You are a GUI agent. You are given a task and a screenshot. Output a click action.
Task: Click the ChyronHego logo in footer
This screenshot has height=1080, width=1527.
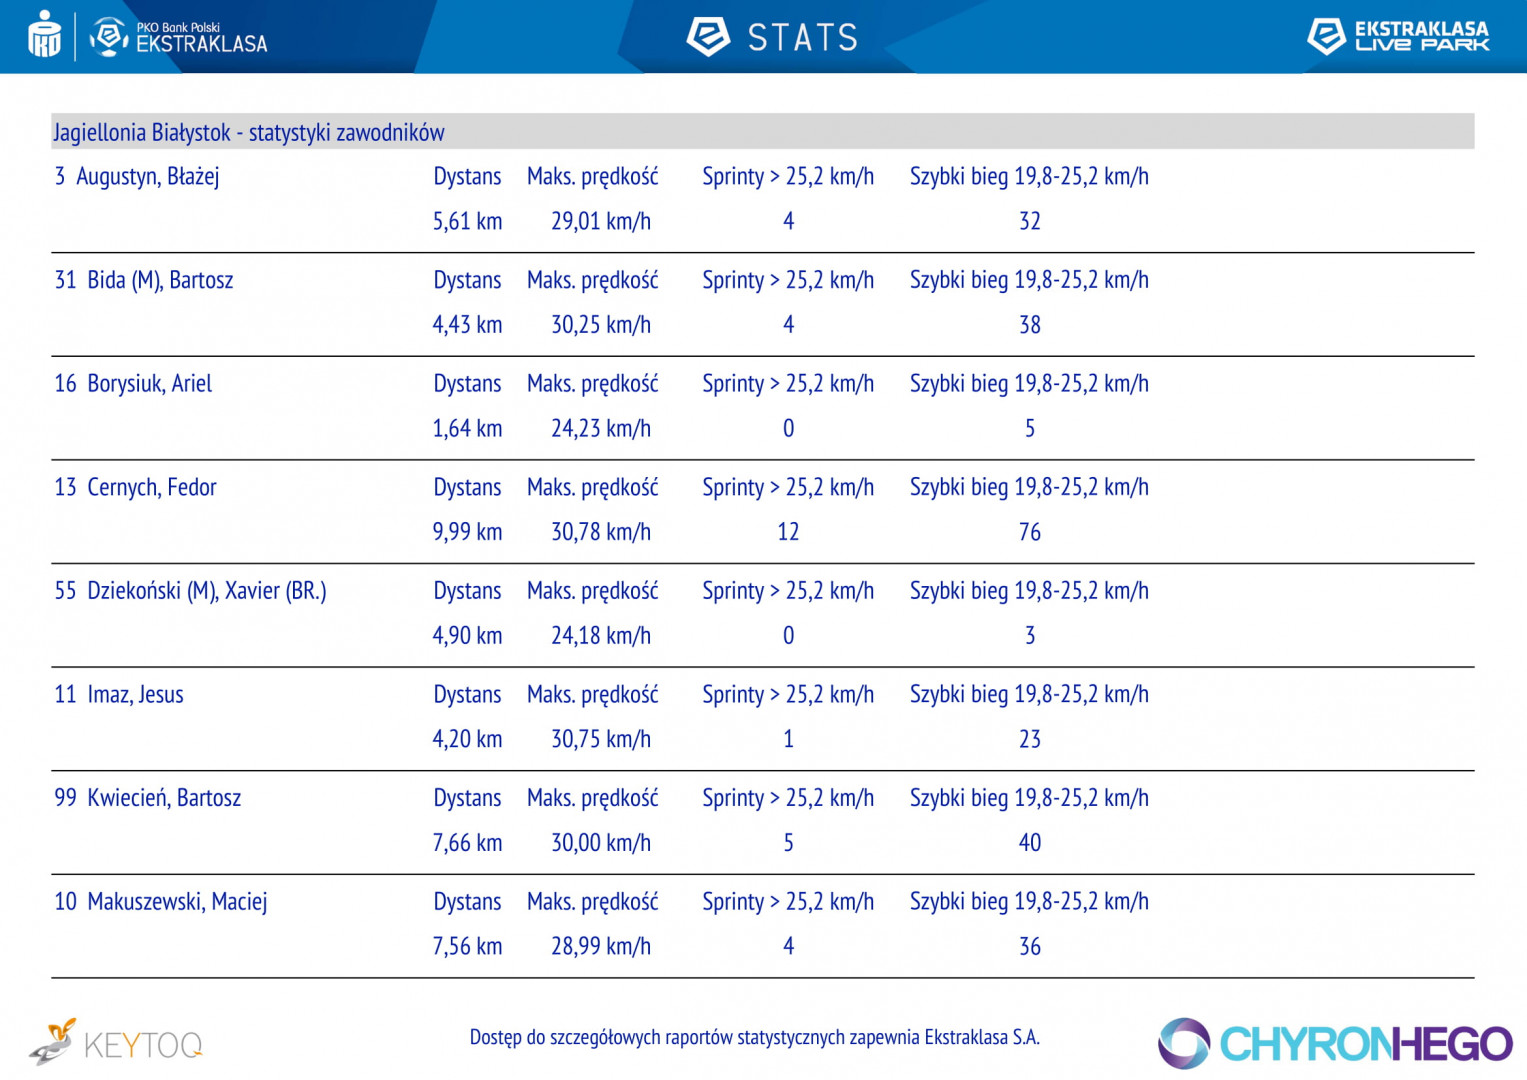[x=1335, y=1043]
